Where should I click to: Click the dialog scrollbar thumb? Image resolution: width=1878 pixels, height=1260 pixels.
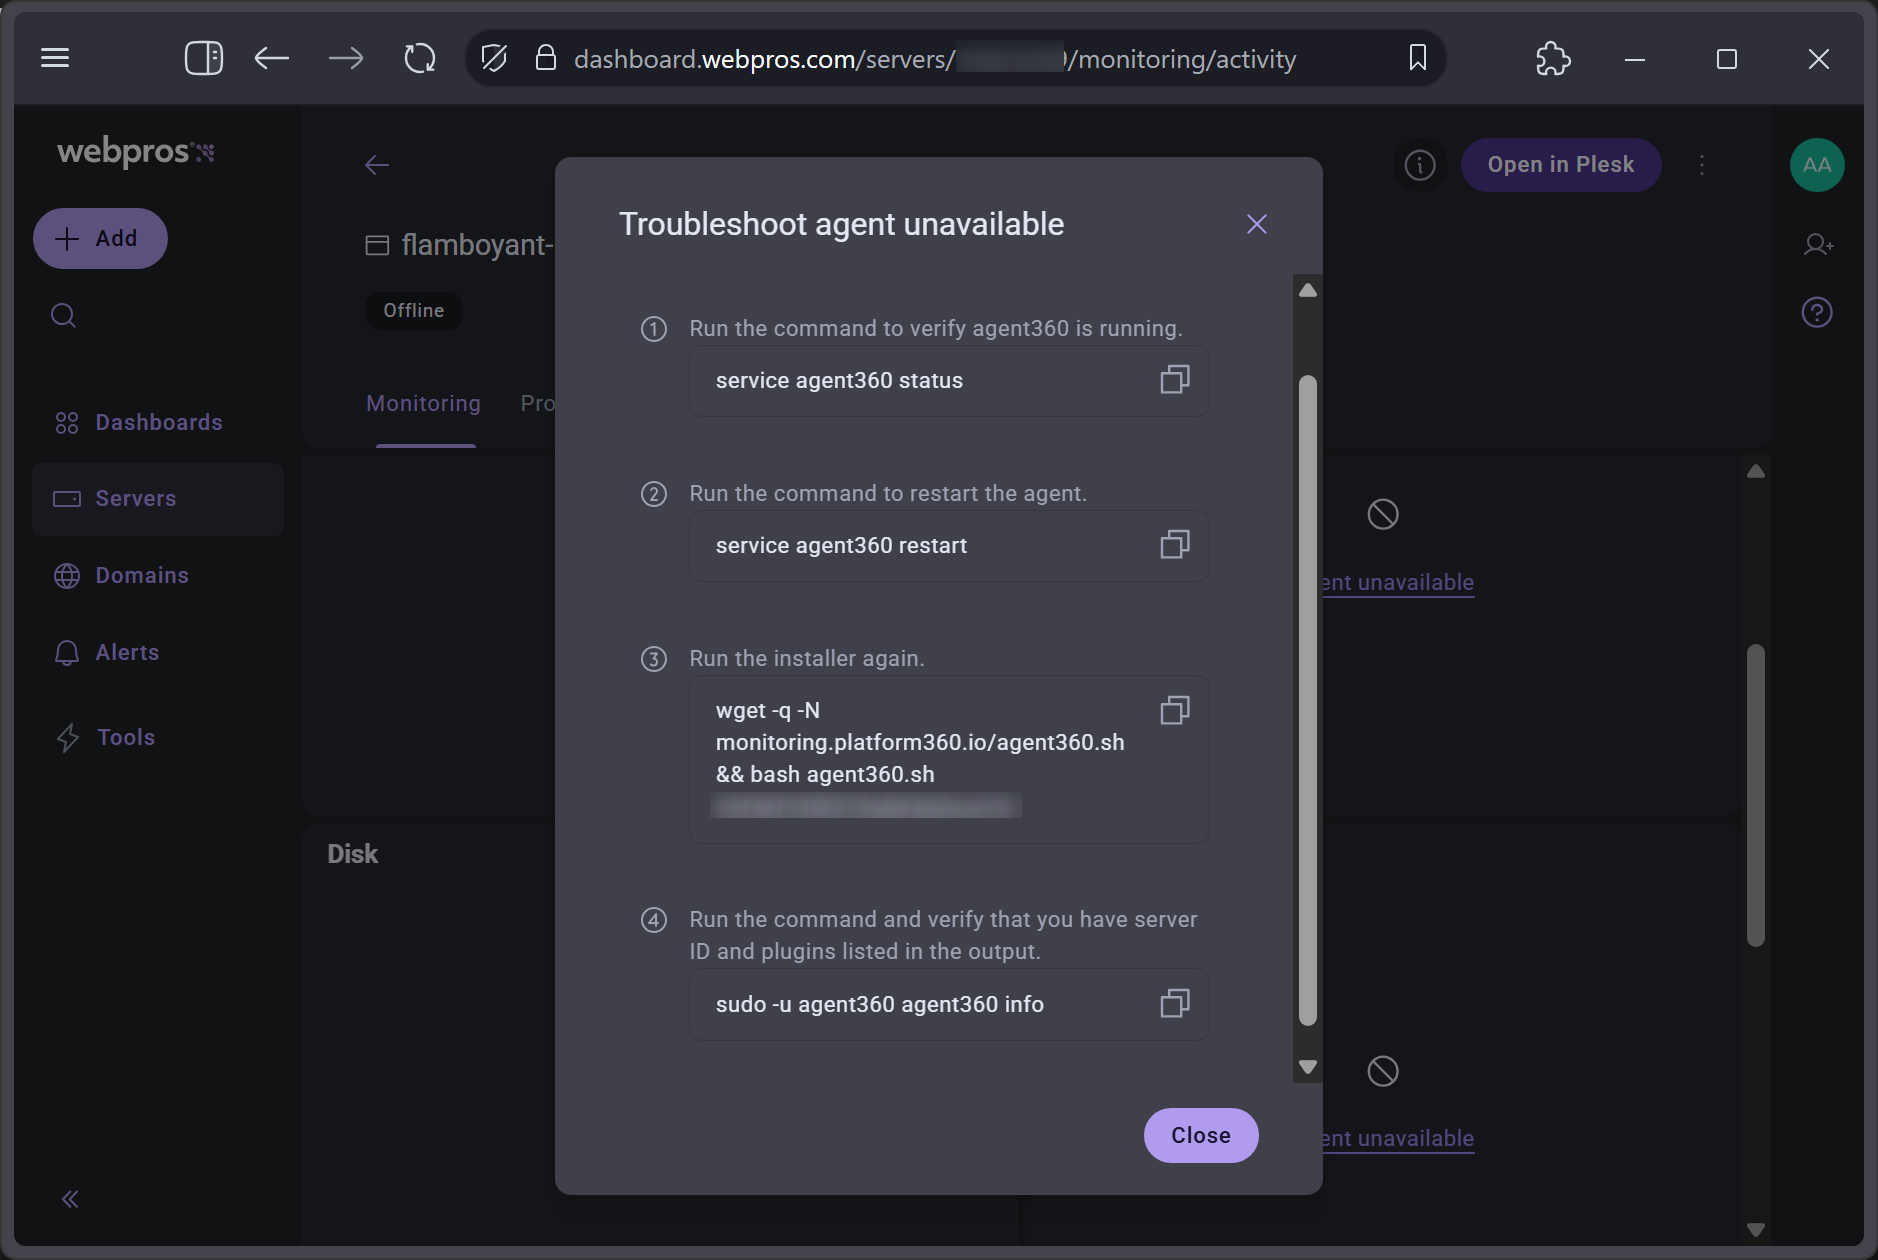pos(1307,700)
